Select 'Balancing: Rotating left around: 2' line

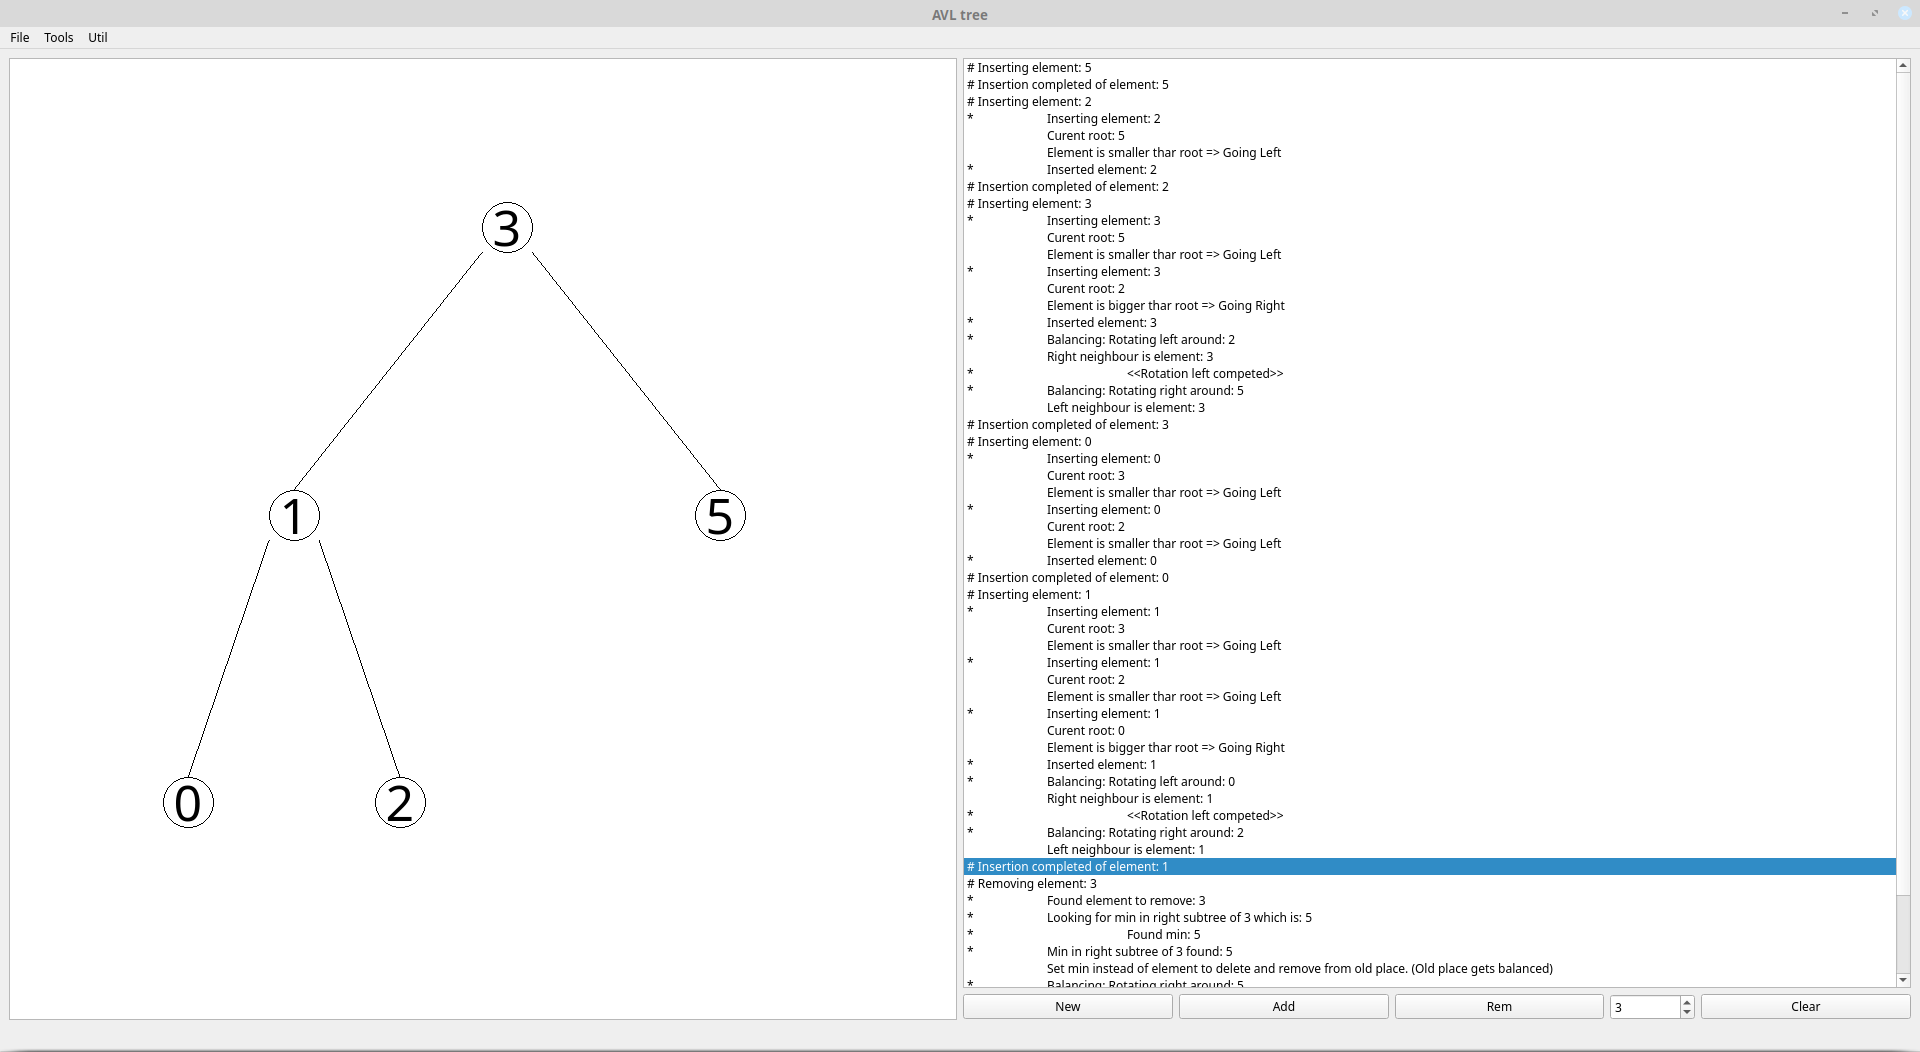tap(1430, 340)
